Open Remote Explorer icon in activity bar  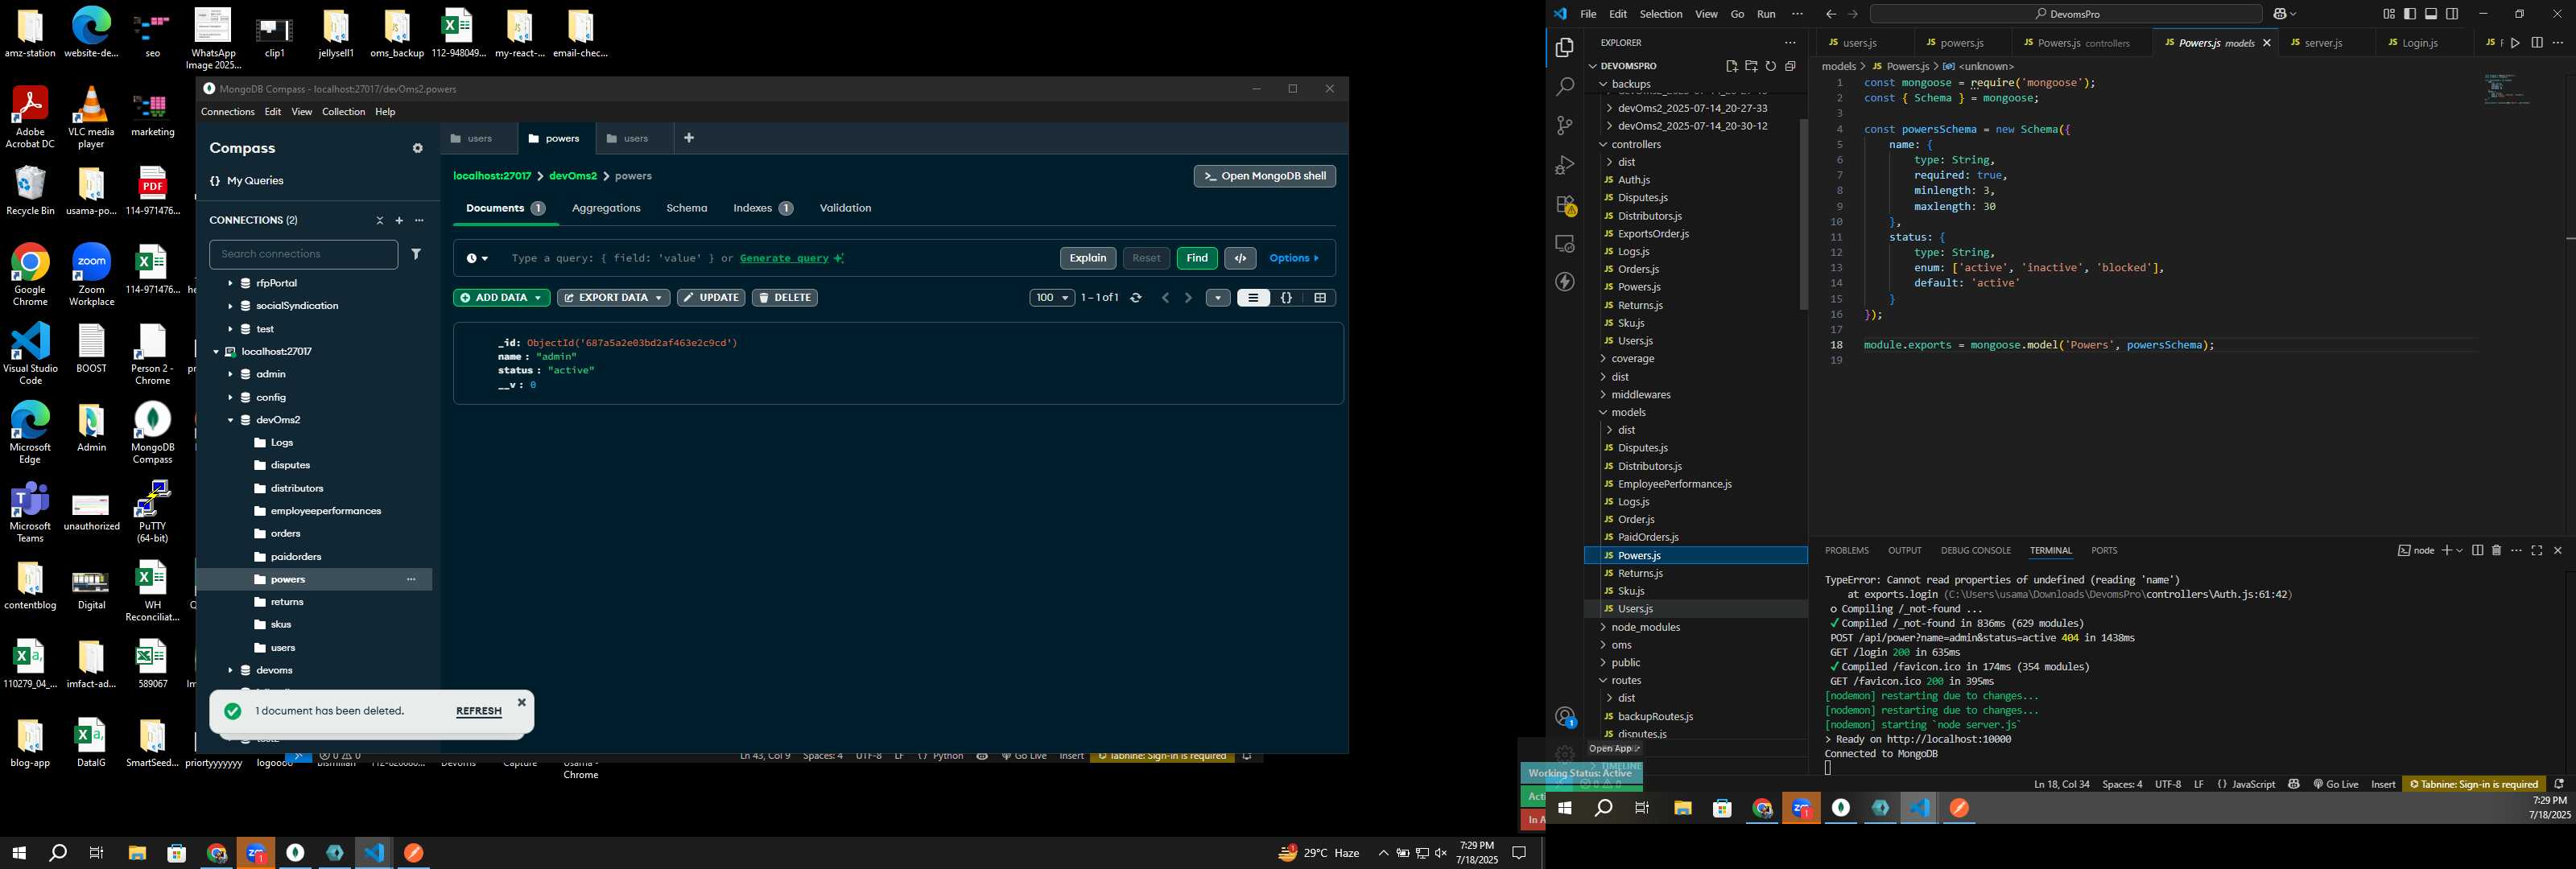pyautogui.click(x=1565, y=244)
